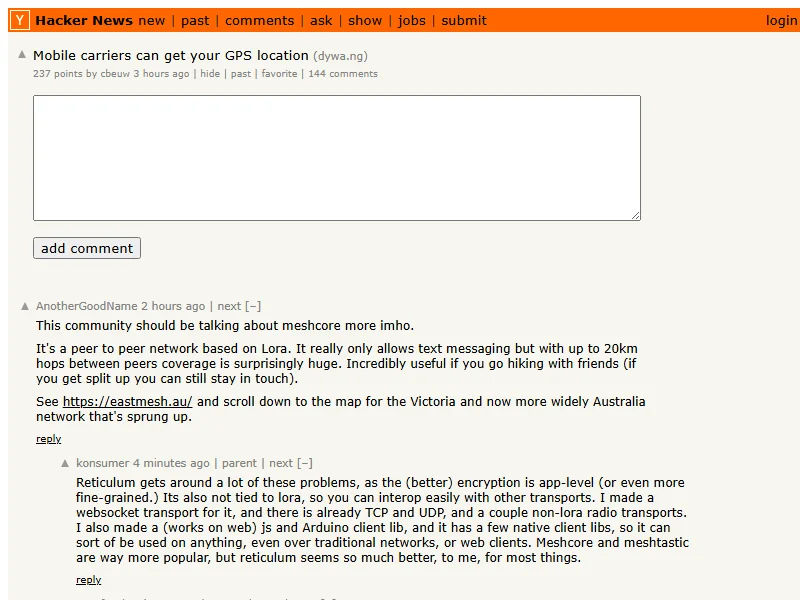Navigate to the ask section
The width and height of the screenshot is (800, 600).
click(x=321, y=20)
